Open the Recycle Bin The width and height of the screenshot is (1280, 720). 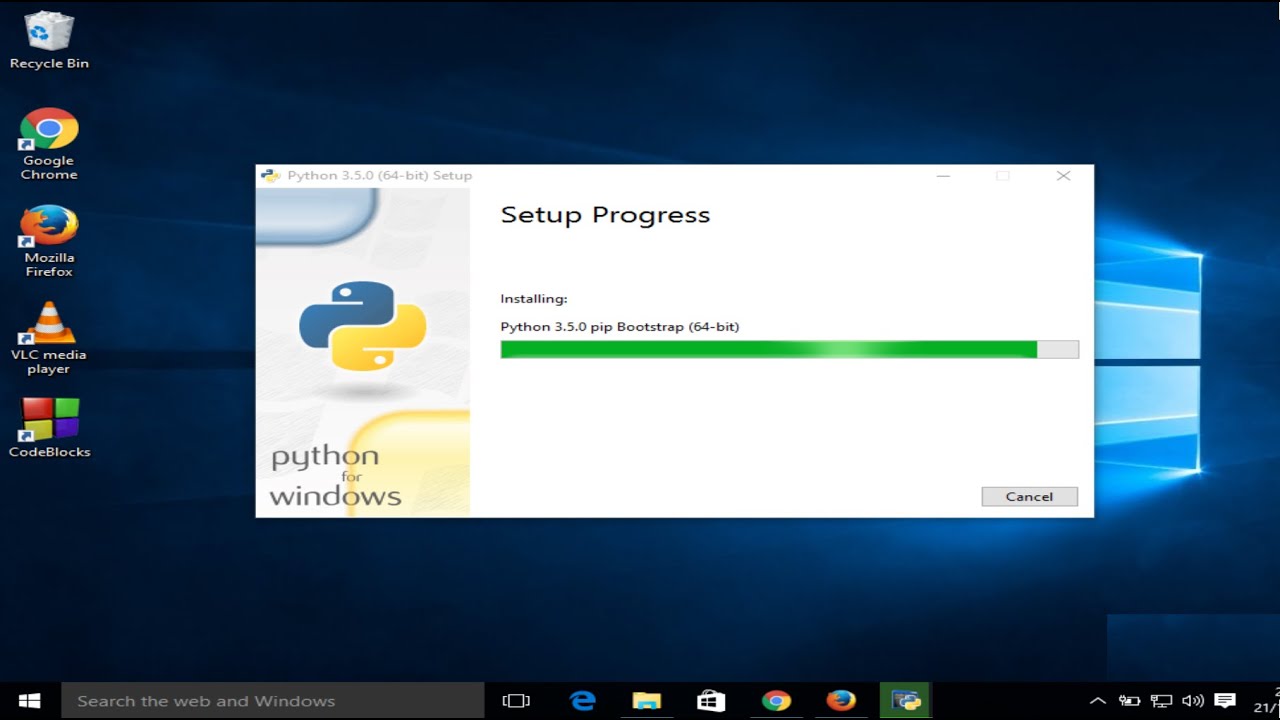coord(47,32)
